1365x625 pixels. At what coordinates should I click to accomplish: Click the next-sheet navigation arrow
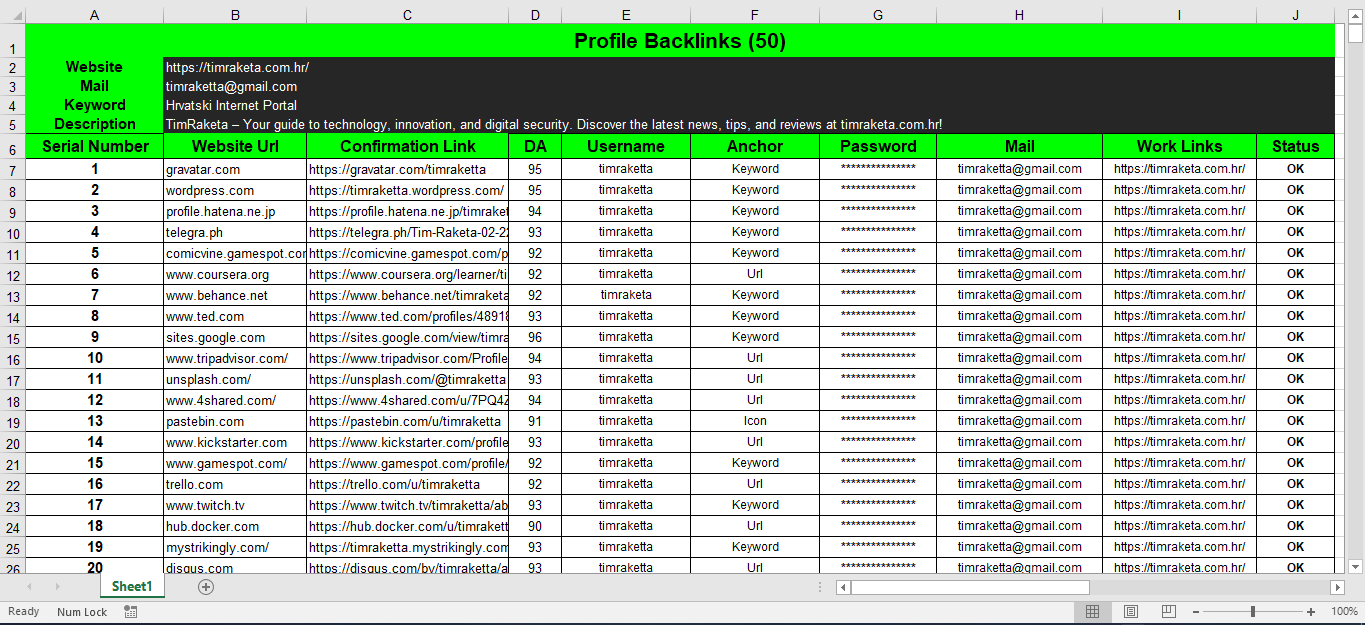(x=57, y=587)
